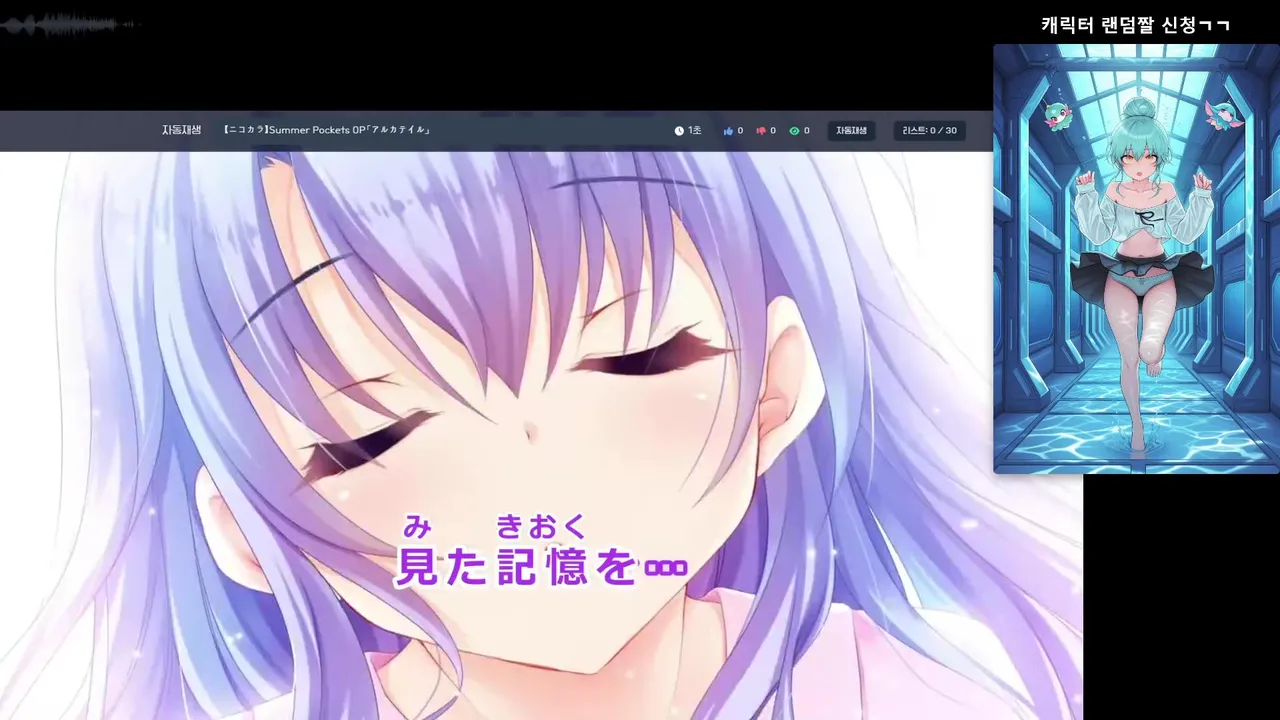Click the green eye views icon
This screenshot has height=720, width=1280.
click(794, 131)
